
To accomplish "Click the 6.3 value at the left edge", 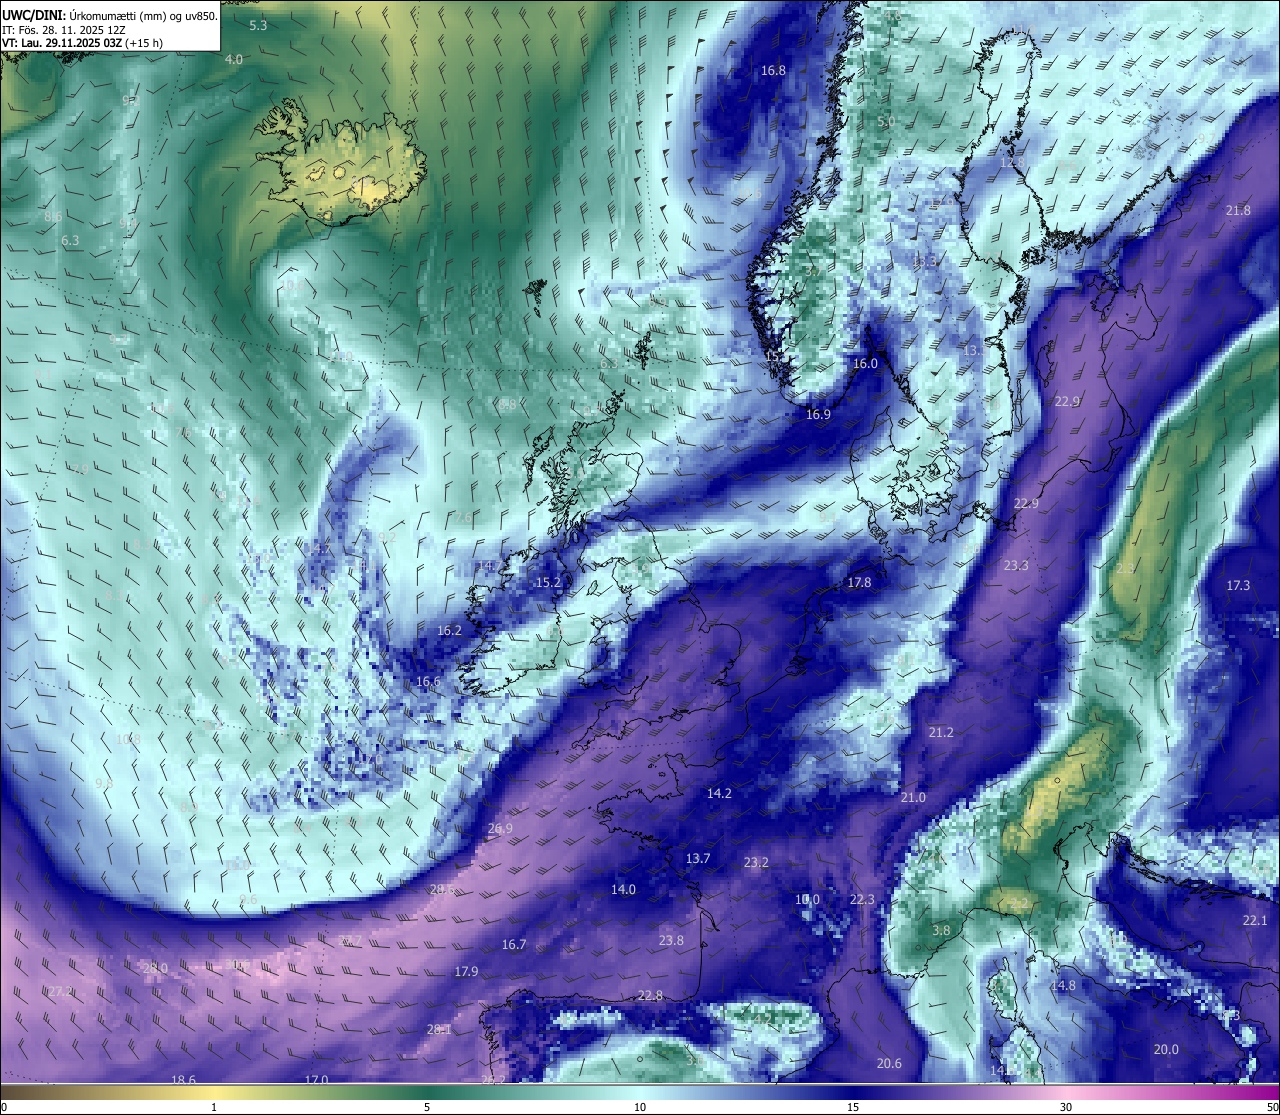I will 70,241.
